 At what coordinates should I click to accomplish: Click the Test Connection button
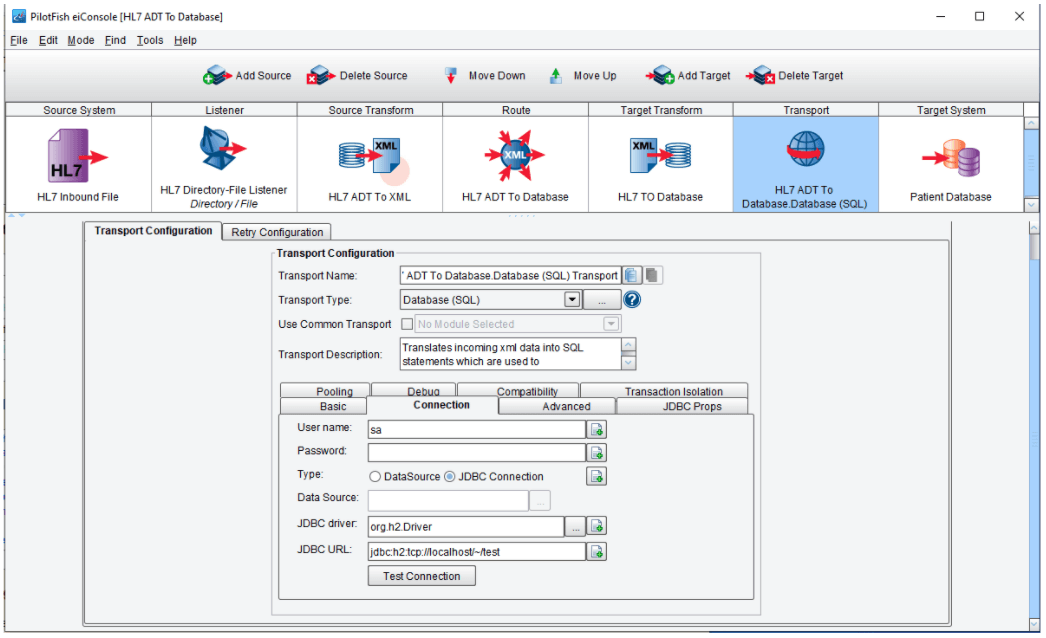(422, 576)
